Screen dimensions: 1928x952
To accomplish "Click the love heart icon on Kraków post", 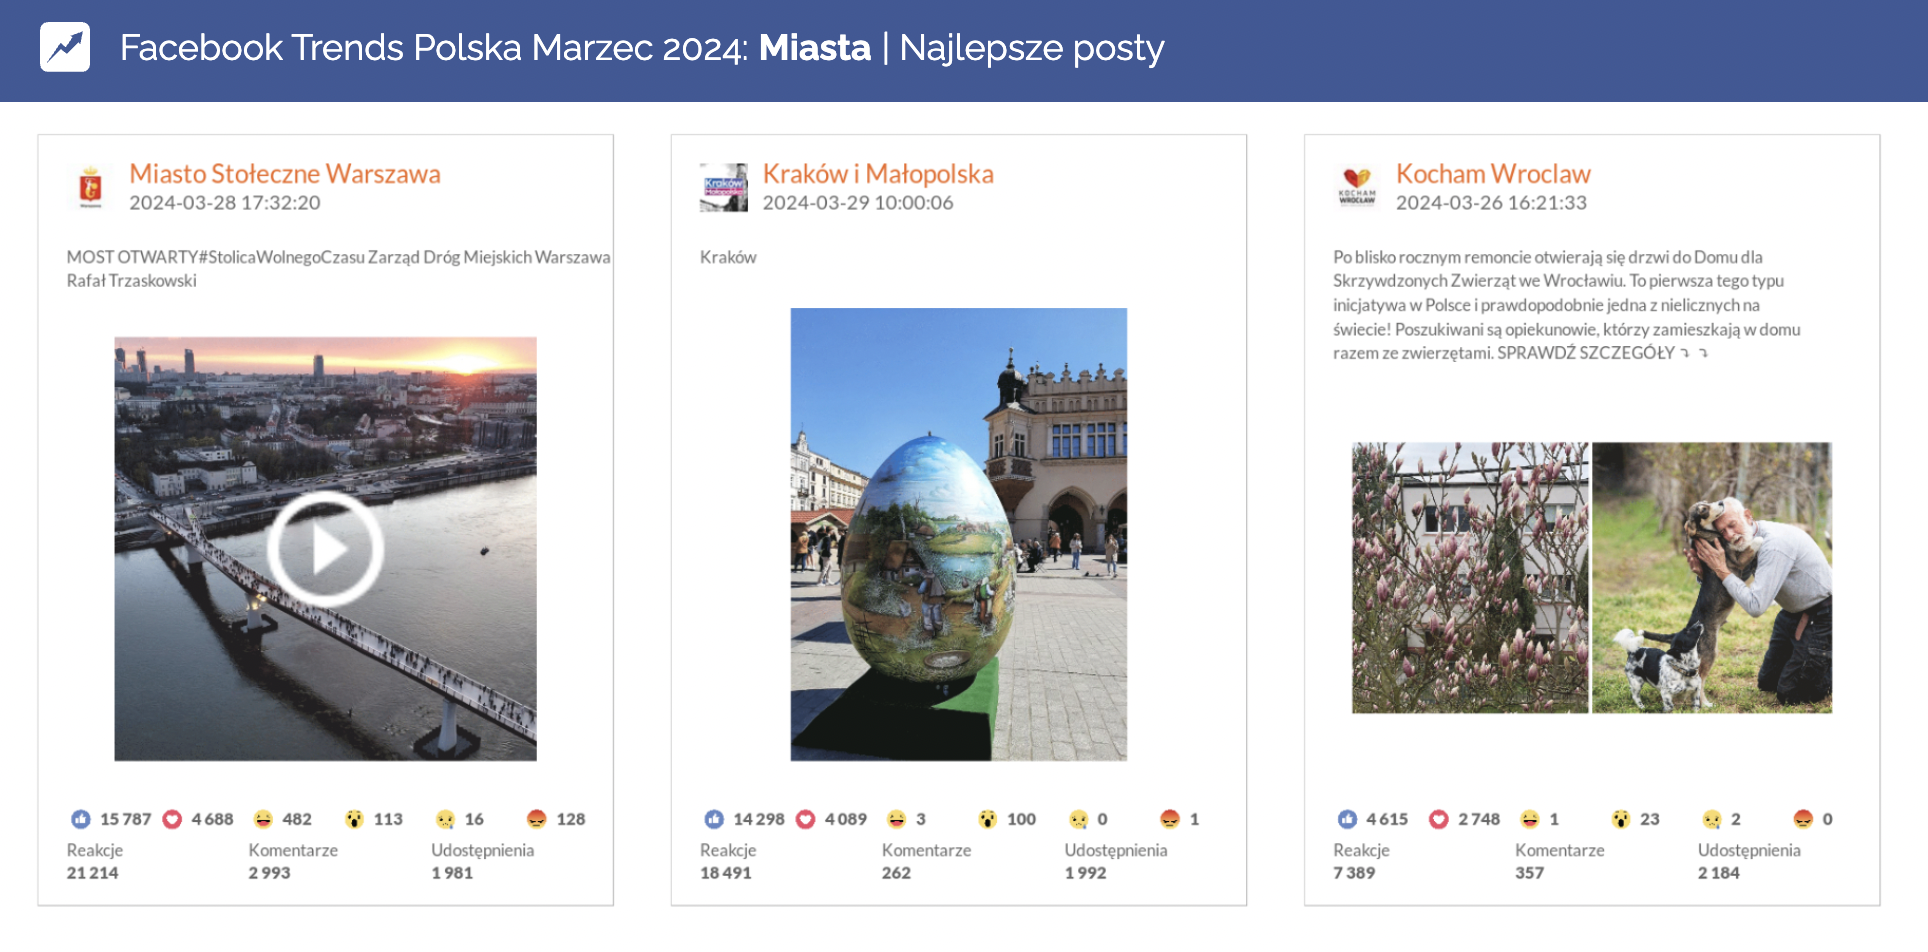I will pyautogui.click(x=805, y=819).
